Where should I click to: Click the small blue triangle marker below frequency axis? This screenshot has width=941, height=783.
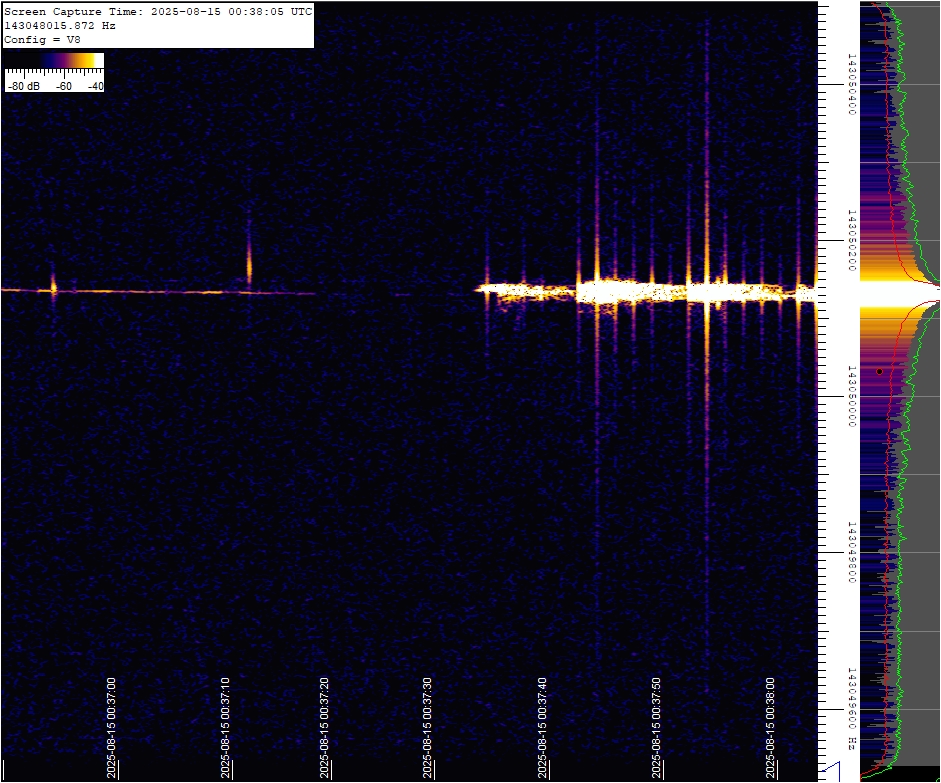coord(831,771)
